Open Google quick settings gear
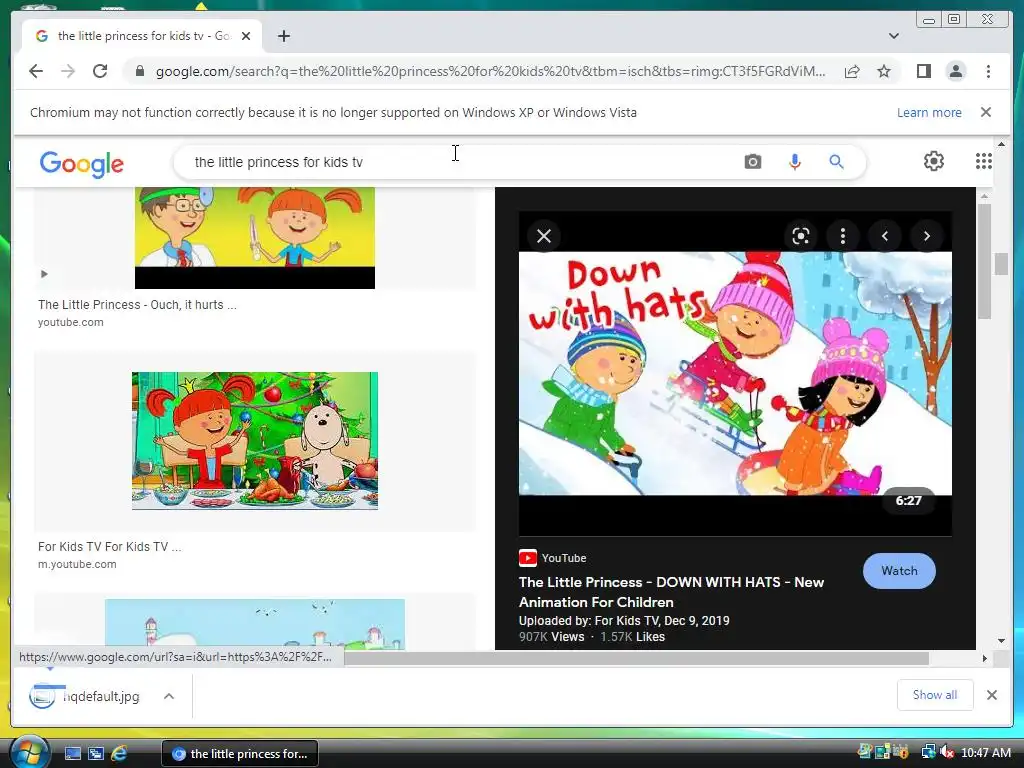 pyautogui.click(x=934, y=161)
